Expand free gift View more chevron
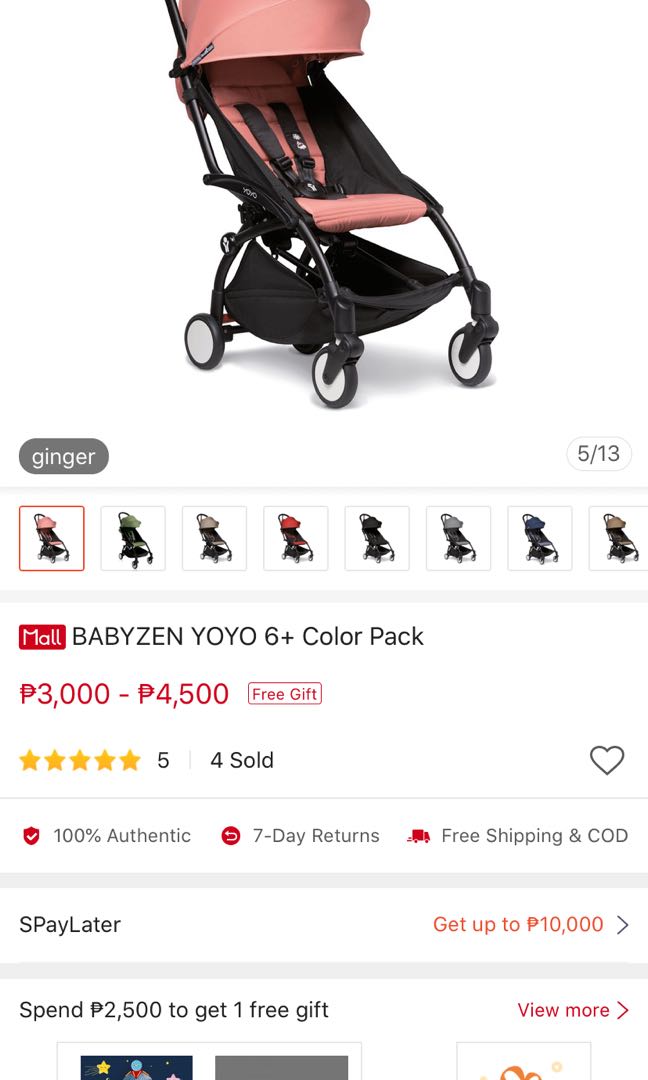This screenshot has height=1080, width=648. (x=623, y=1010)
